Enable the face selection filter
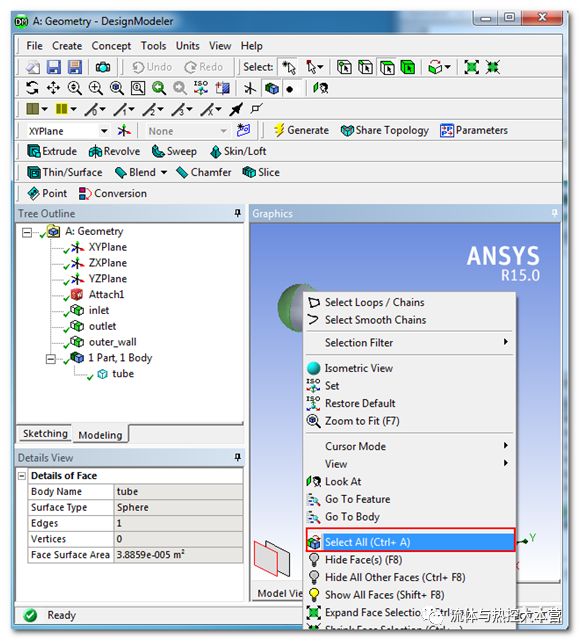This screenshot has height=641, width=580. click(387, 67)
